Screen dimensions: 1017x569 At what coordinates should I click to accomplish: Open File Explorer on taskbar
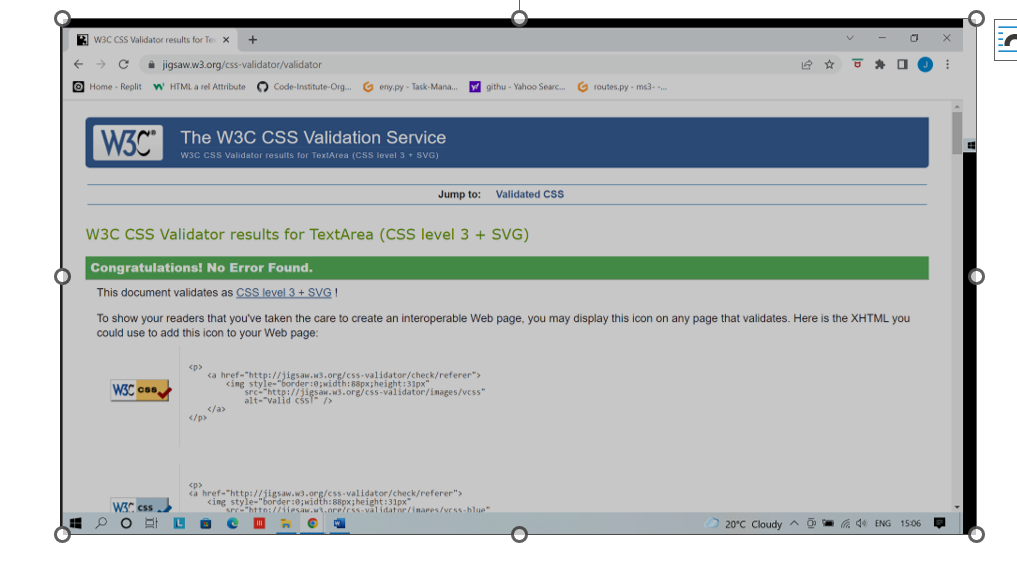pyautogui.click(x=285, y=524)
